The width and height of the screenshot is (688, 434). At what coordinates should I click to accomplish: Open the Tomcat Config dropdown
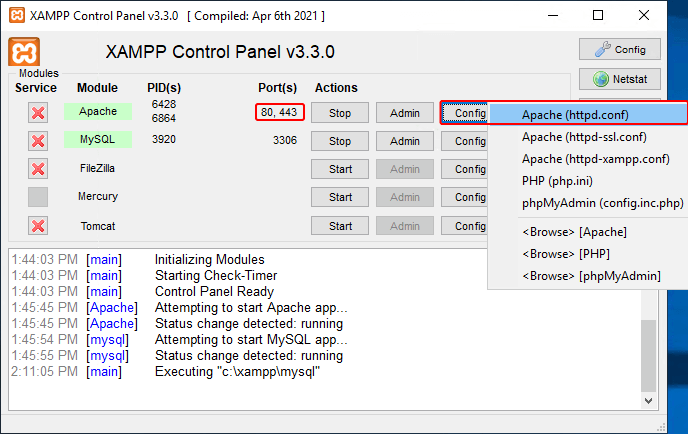[465, 226]
